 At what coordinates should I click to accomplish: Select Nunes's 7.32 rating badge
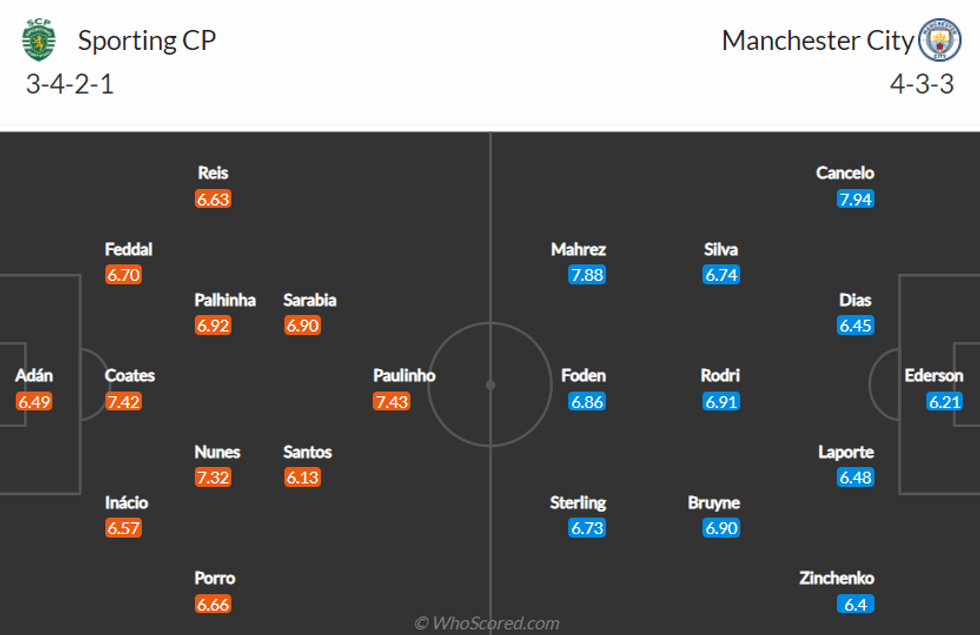pos(213,478)
